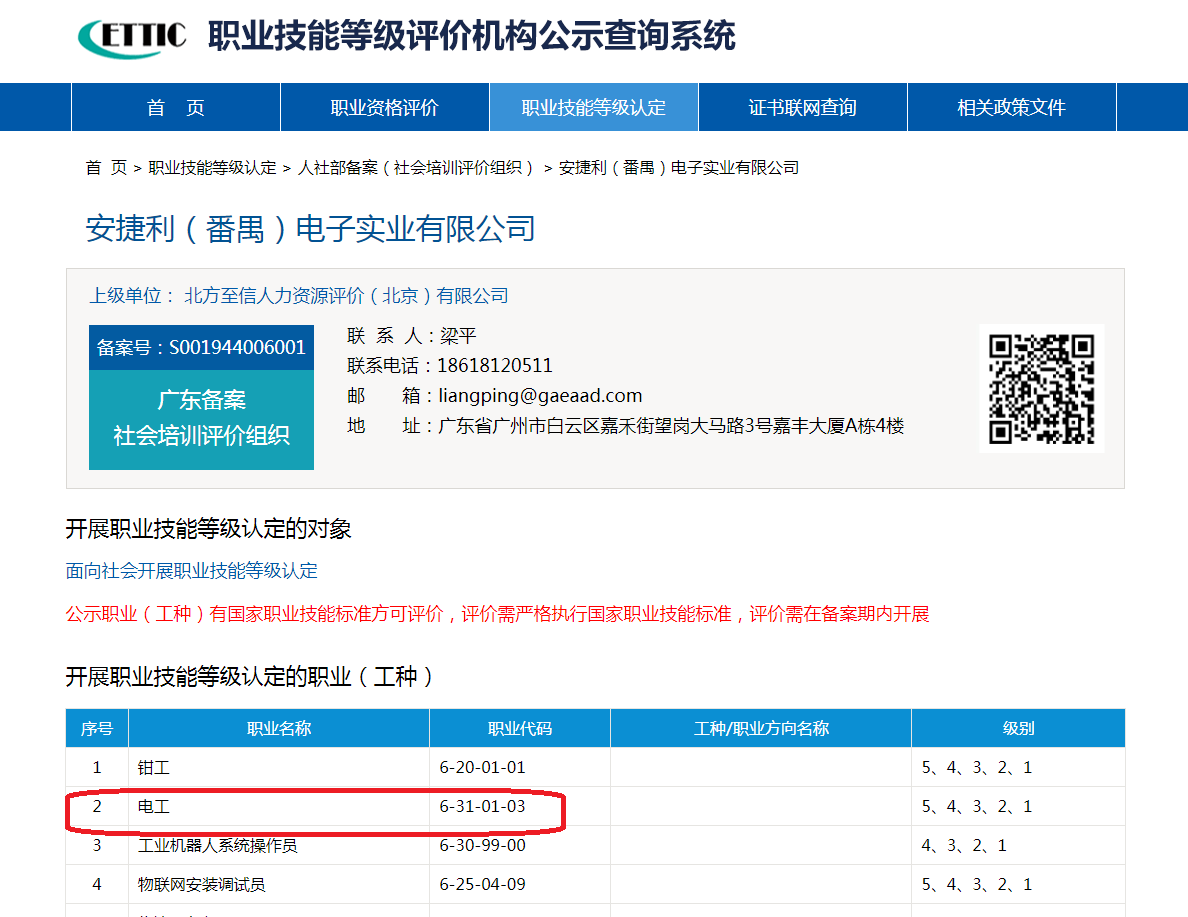Image resolution: width=1188 pixels, height=917 pixels.
Task: Click 北方至信人力资源评价（北京）有限公司 parent unit
Action: click(x=346, y=296)
